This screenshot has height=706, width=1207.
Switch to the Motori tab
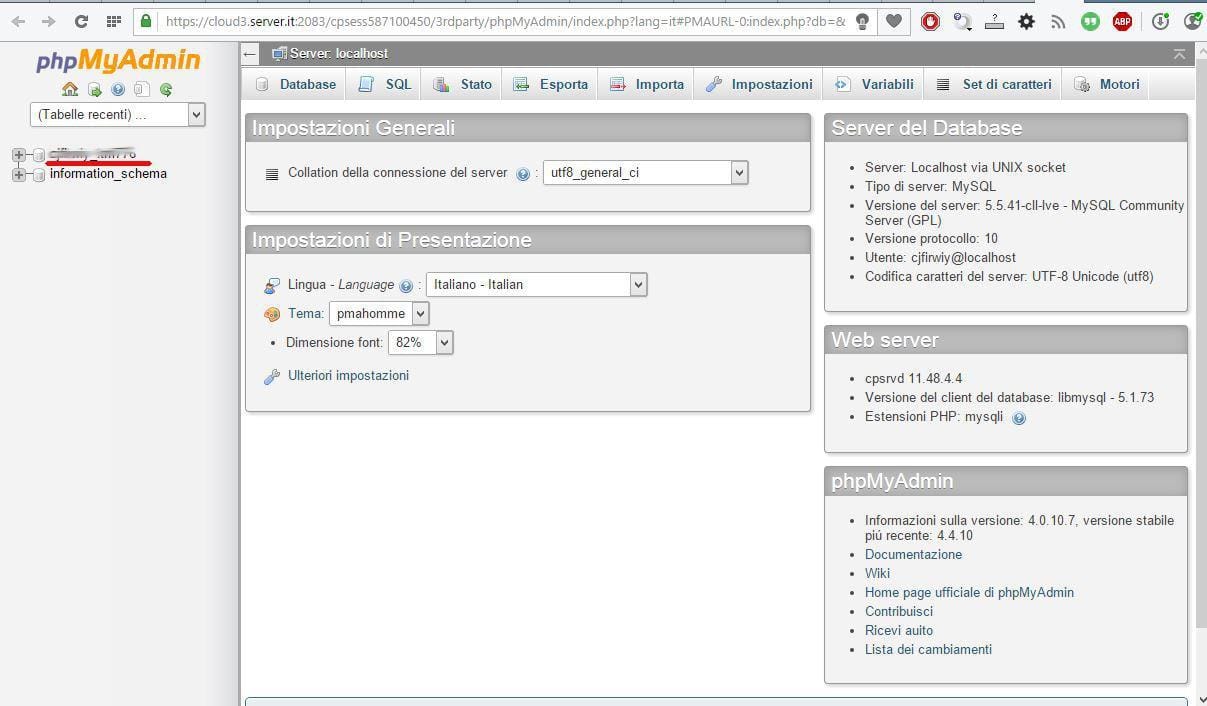pyautogui.click(x=1106, y=85)
